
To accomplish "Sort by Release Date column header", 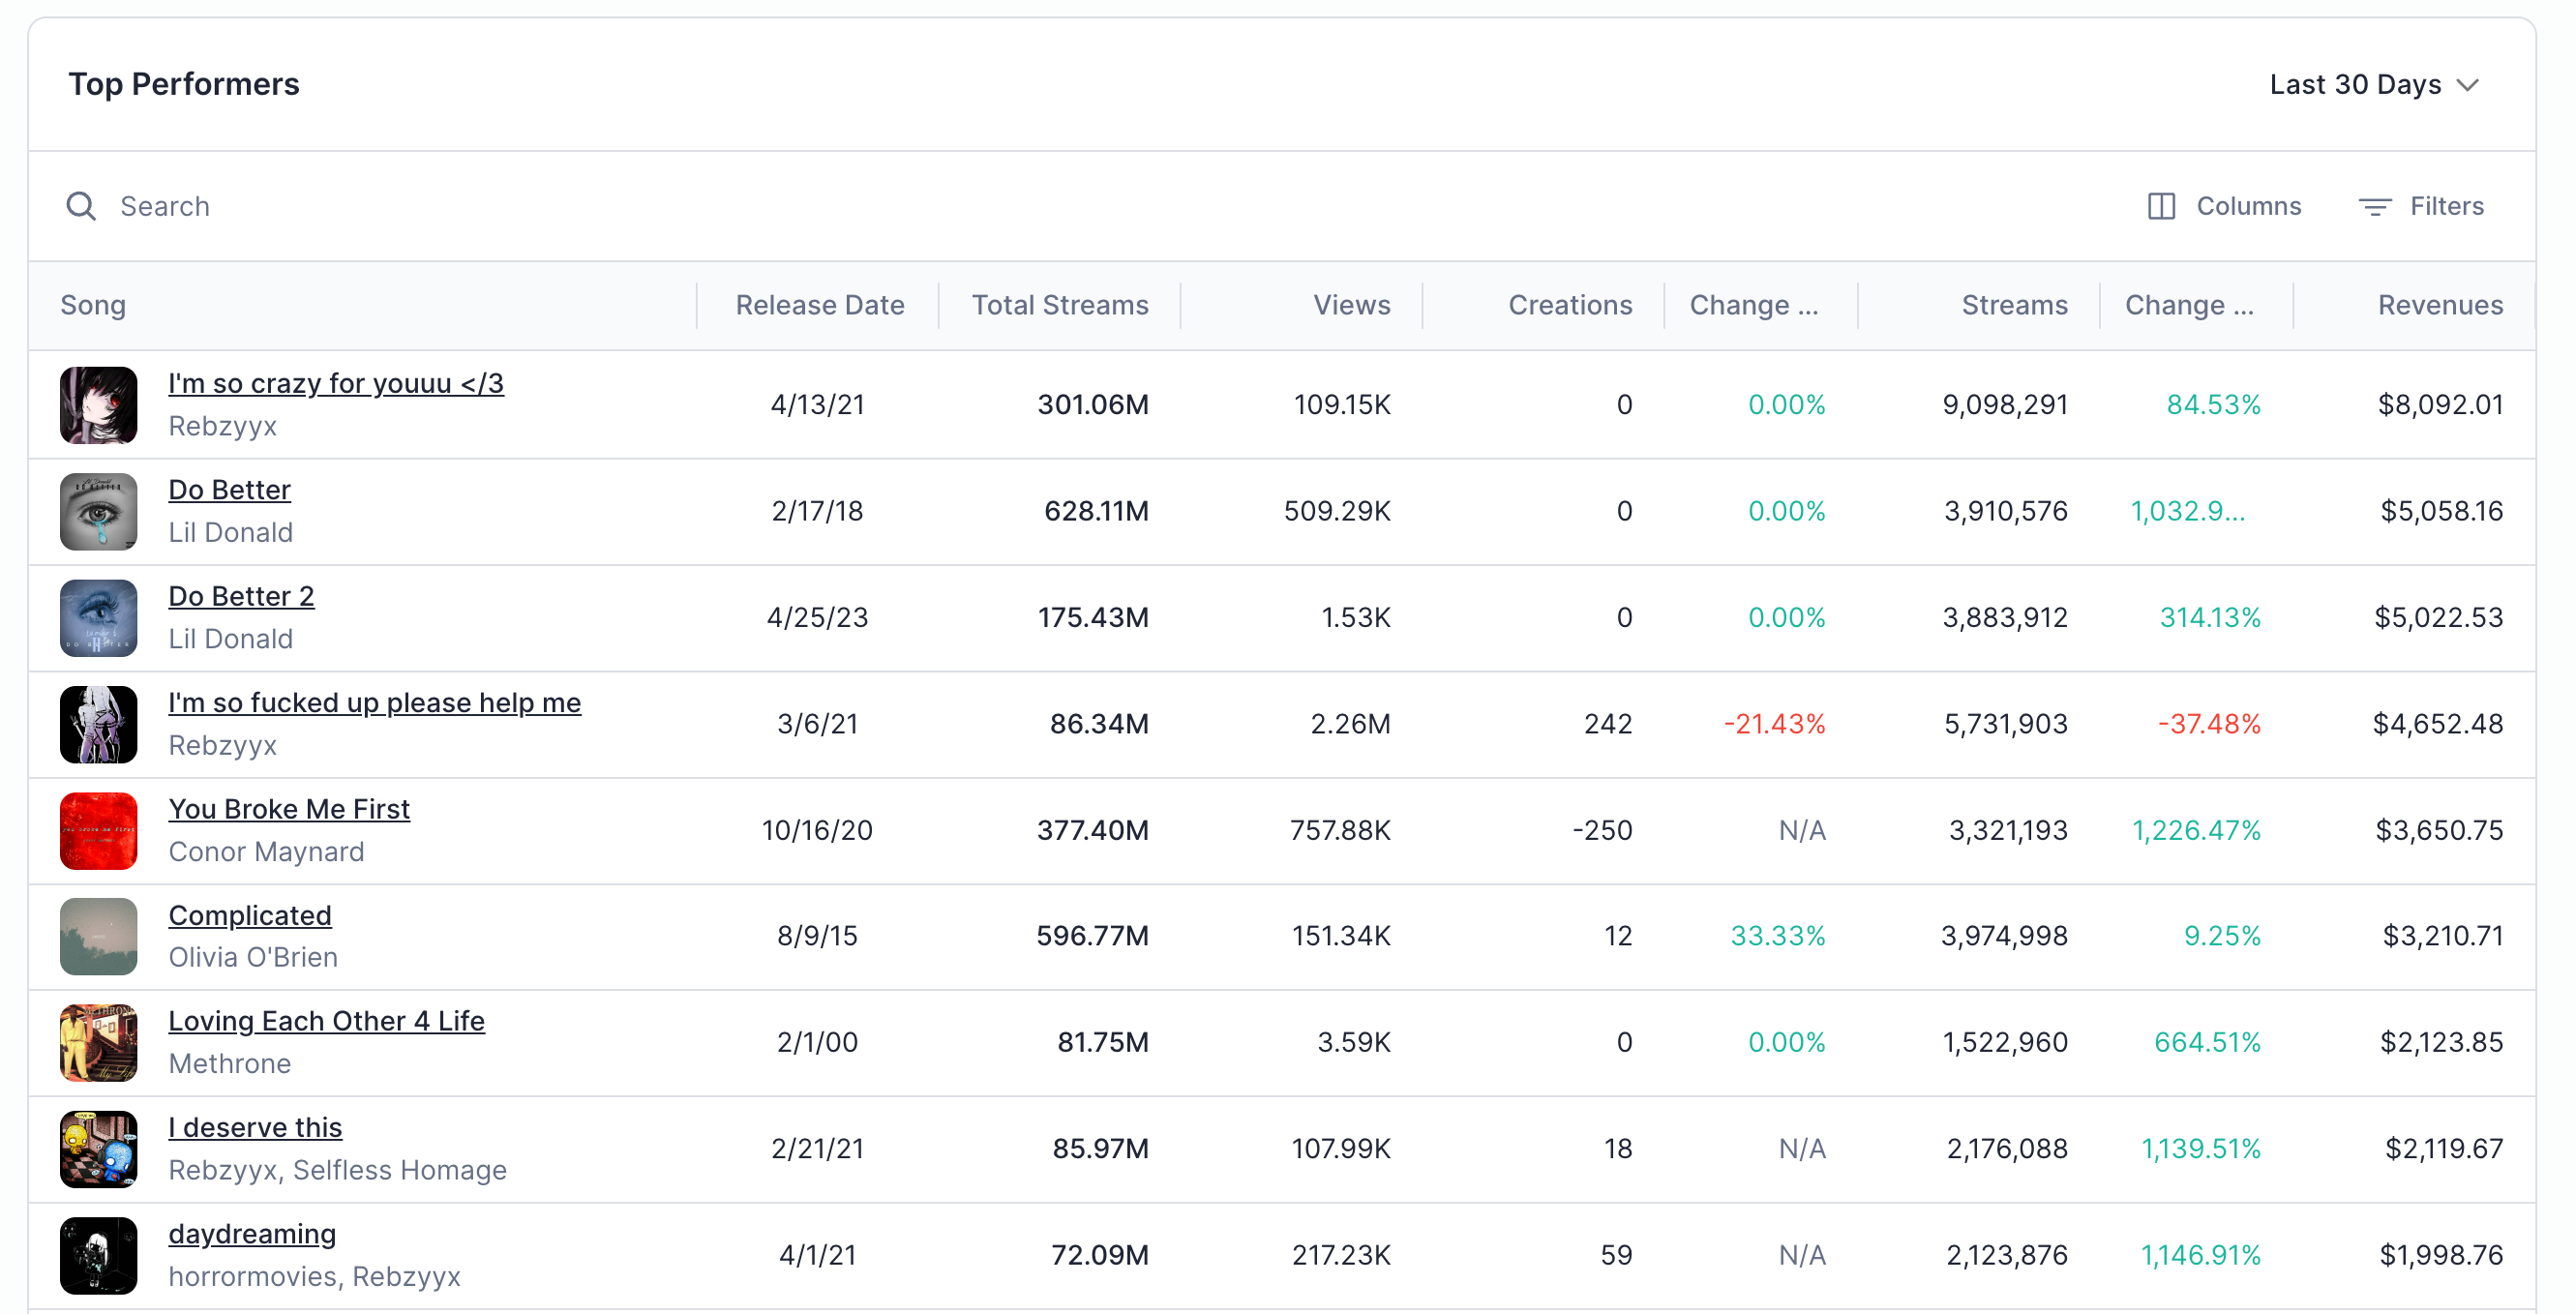I will (x=819, y=305).
